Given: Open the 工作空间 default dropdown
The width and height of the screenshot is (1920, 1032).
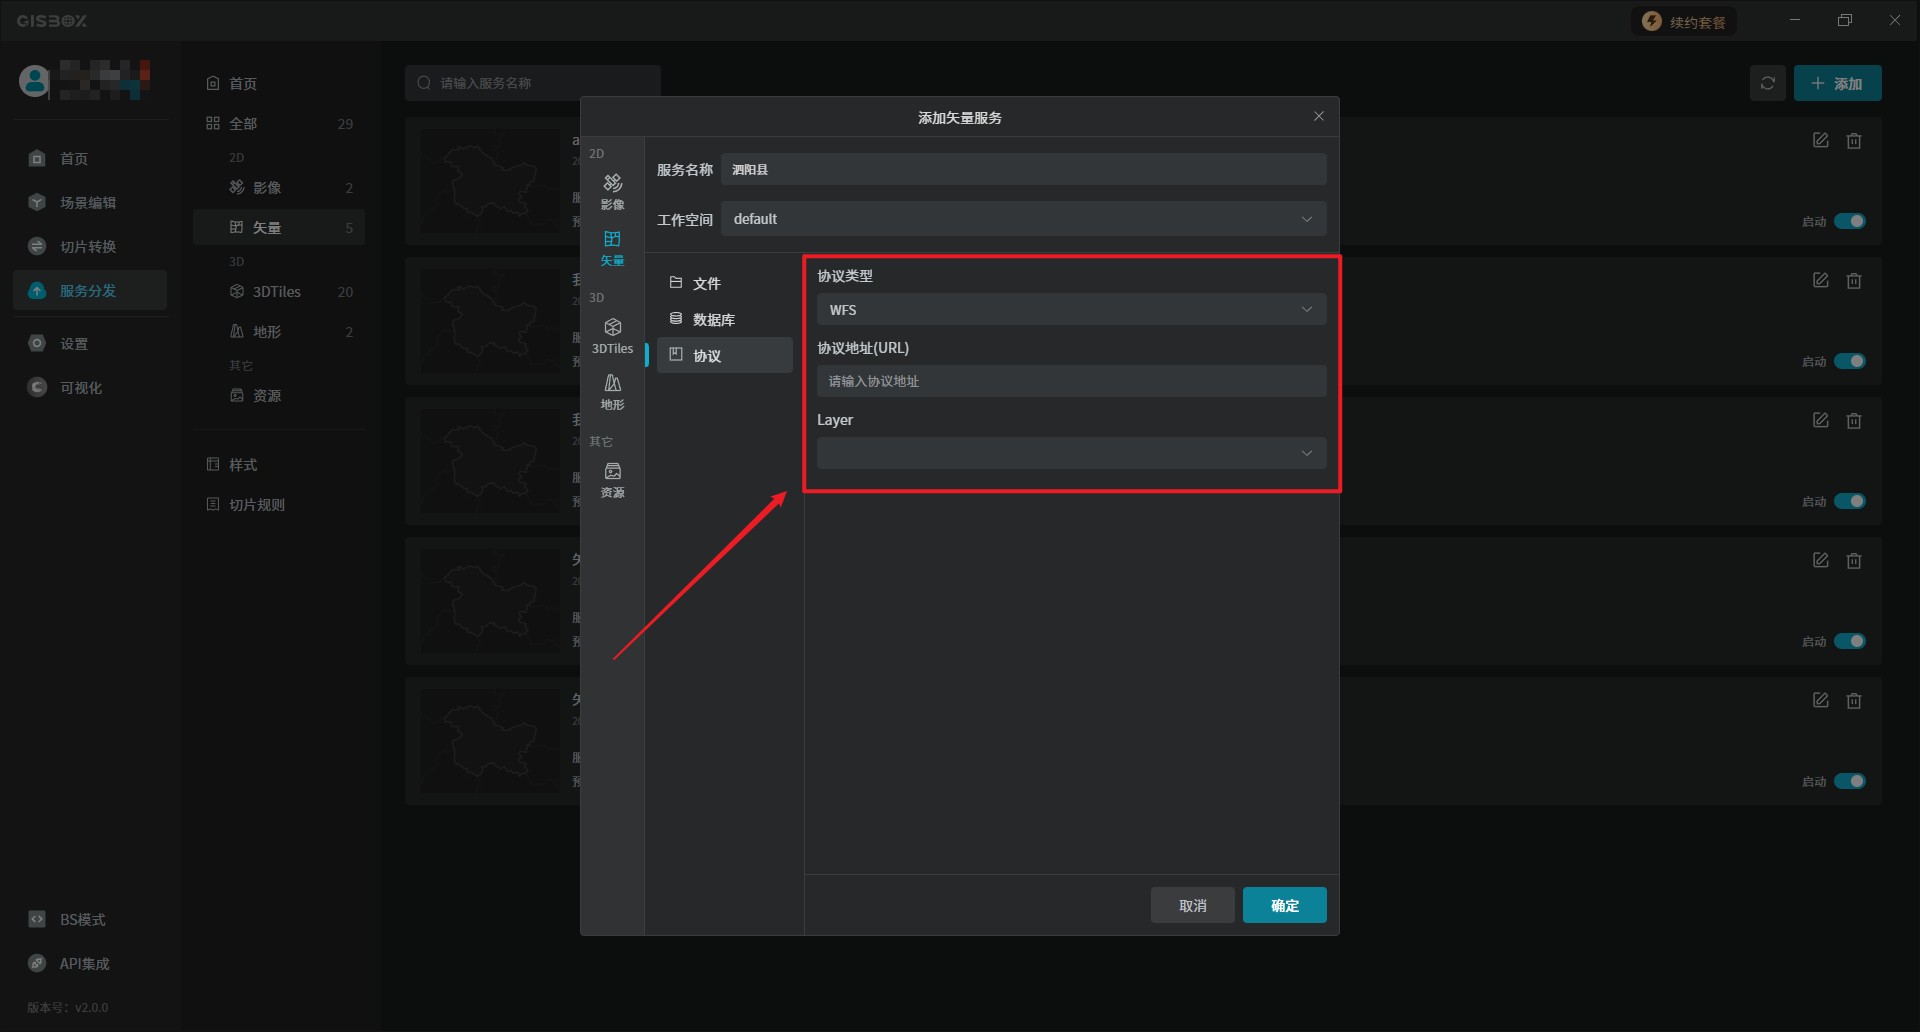Looking at the screenshot, I should click(x=1023, y=219).
